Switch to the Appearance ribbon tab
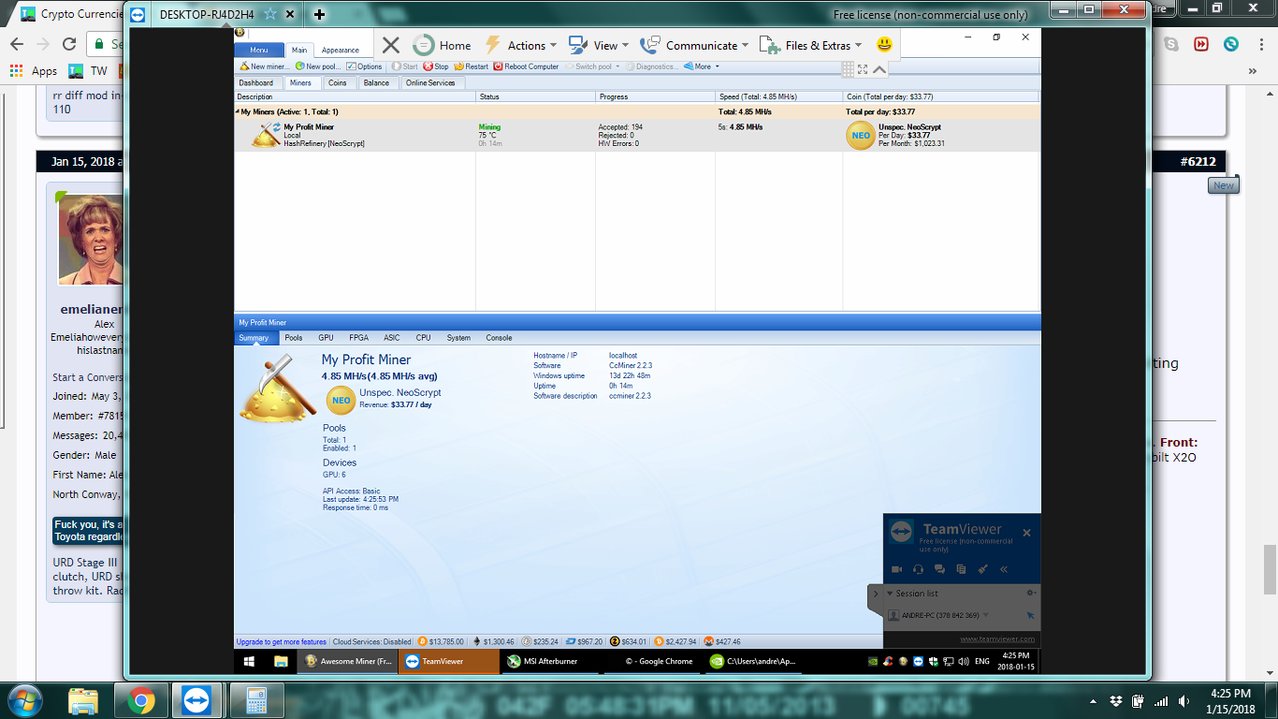This screenshot has height=719, width=1278. pyautogui.click(x=340, y=50)
